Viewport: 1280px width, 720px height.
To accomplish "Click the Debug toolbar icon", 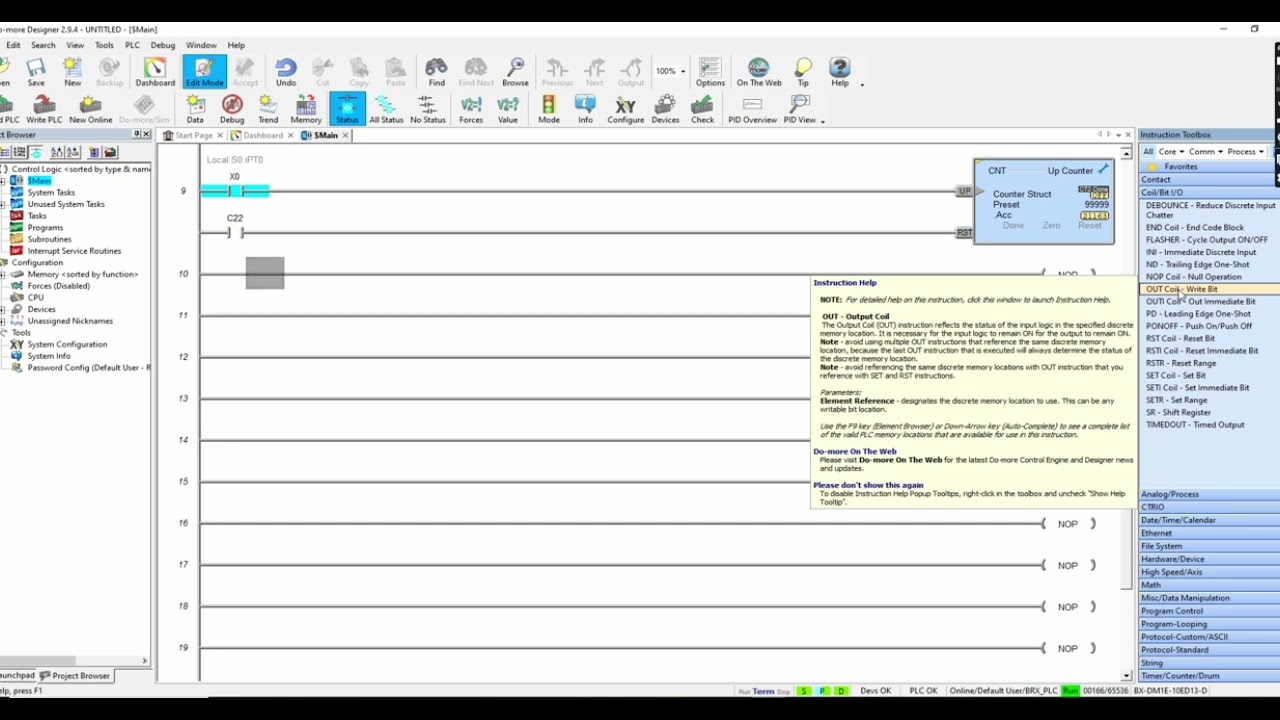I will [232, 110].
